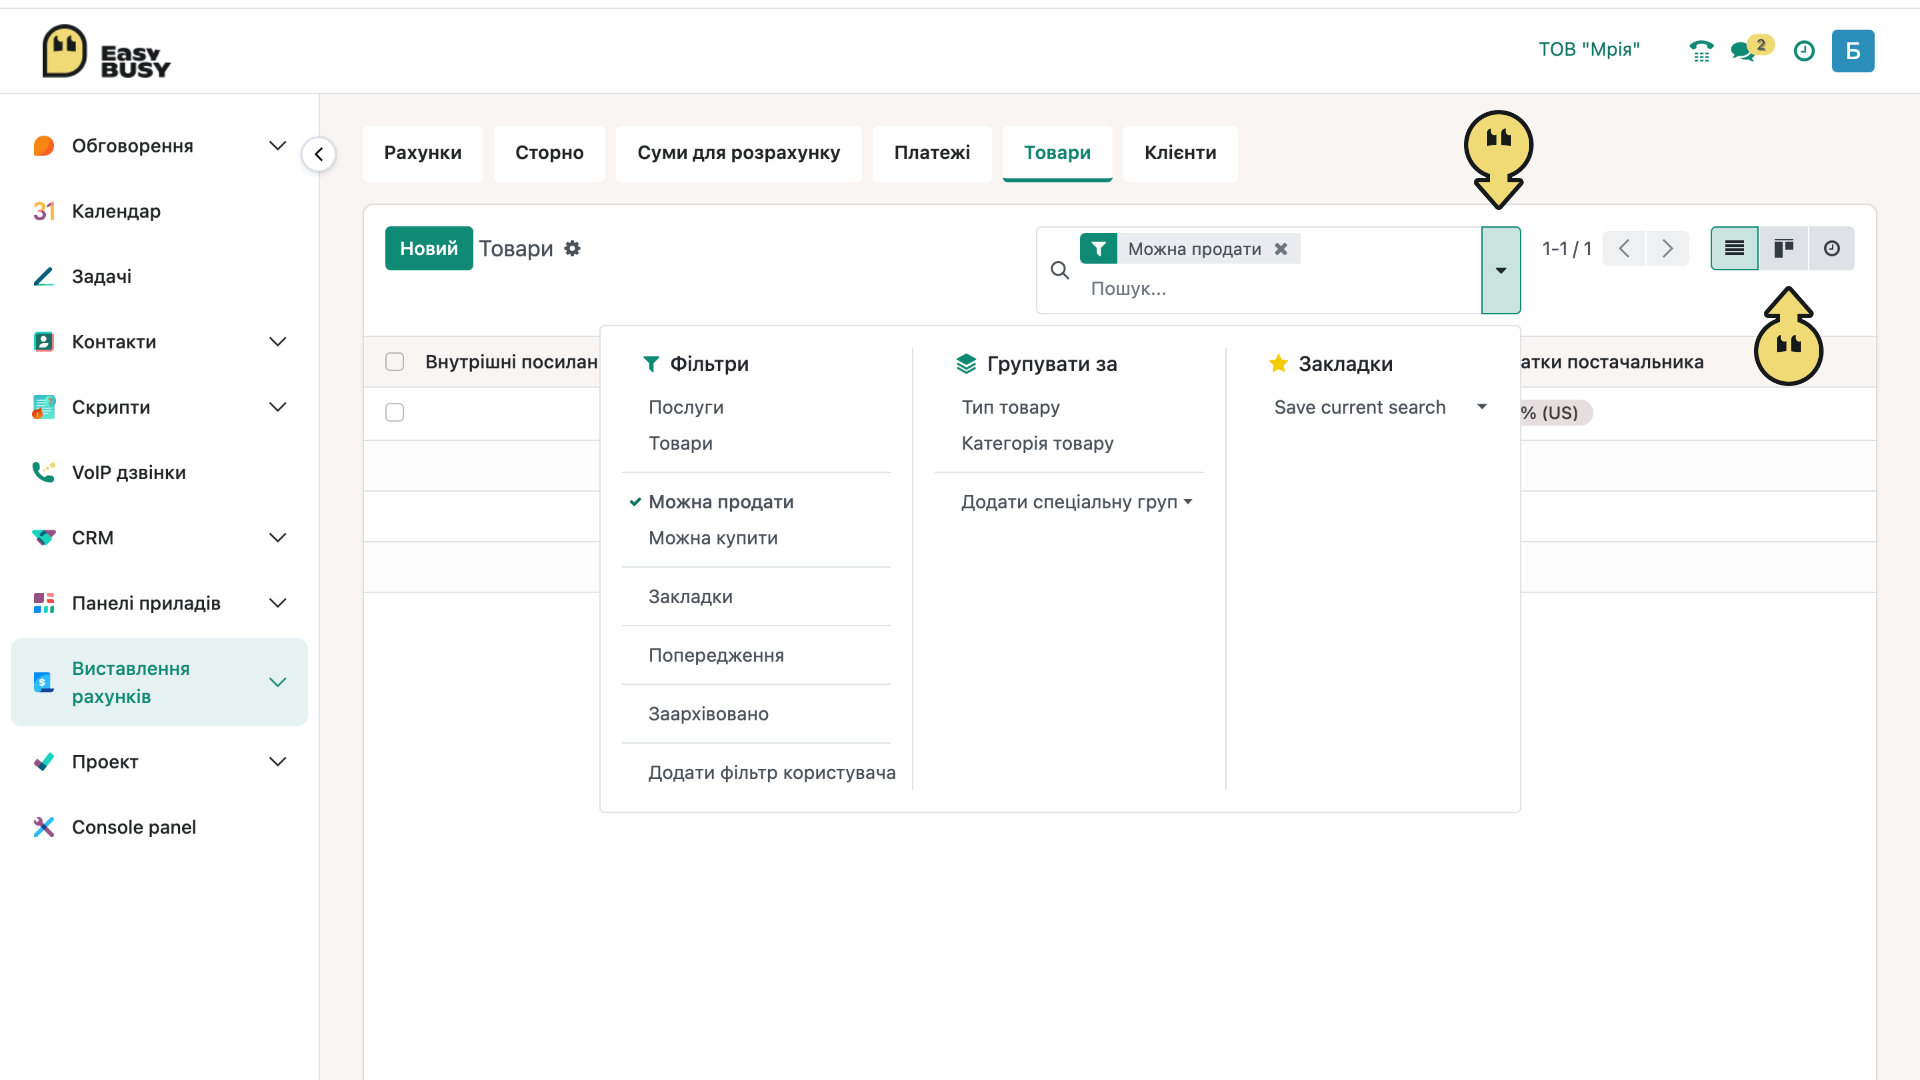Enable the Послуги filter
Viewport: 1920px width, 1080px height.
[686, 407]
